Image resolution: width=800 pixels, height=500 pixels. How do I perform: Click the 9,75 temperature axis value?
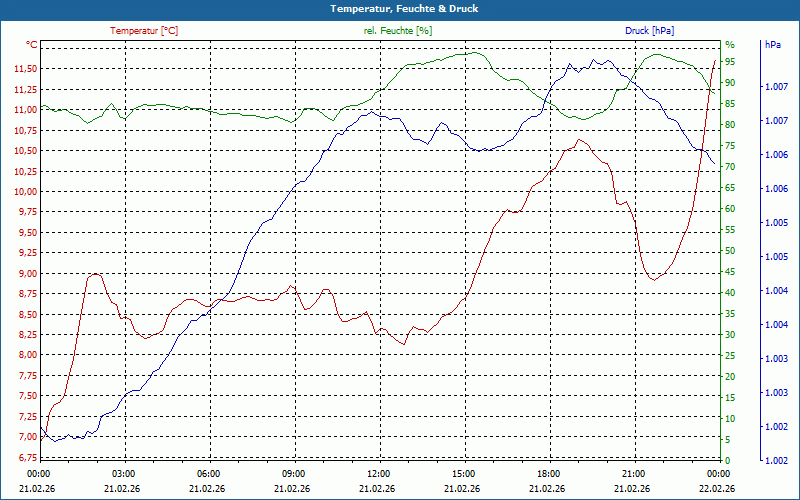point(28,212)
